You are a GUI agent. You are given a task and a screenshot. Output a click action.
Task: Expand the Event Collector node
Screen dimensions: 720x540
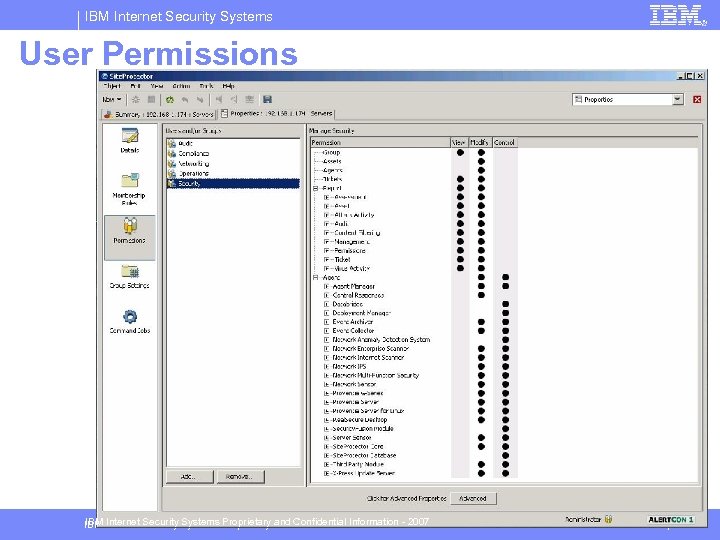(326, 331)
